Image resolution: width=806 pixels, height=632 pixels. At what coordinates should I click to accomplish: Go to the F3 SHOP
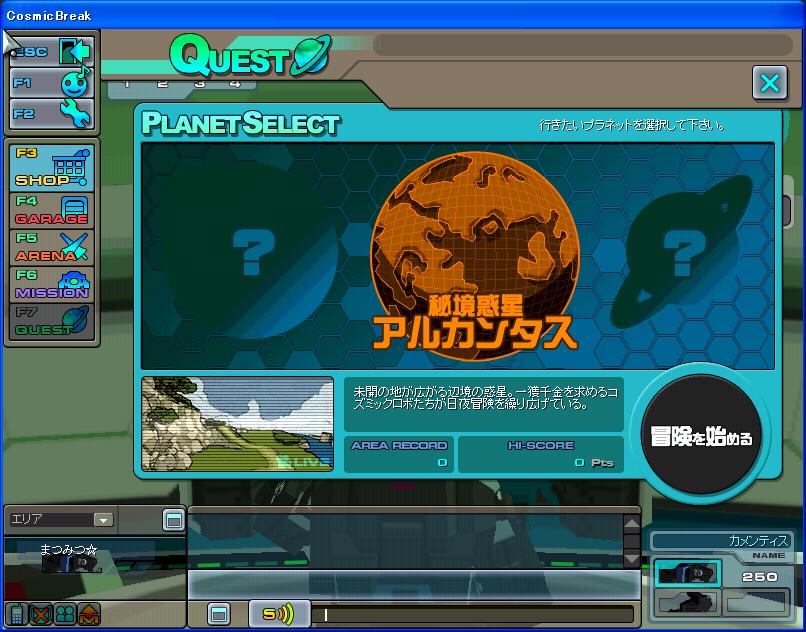(51, 168)
